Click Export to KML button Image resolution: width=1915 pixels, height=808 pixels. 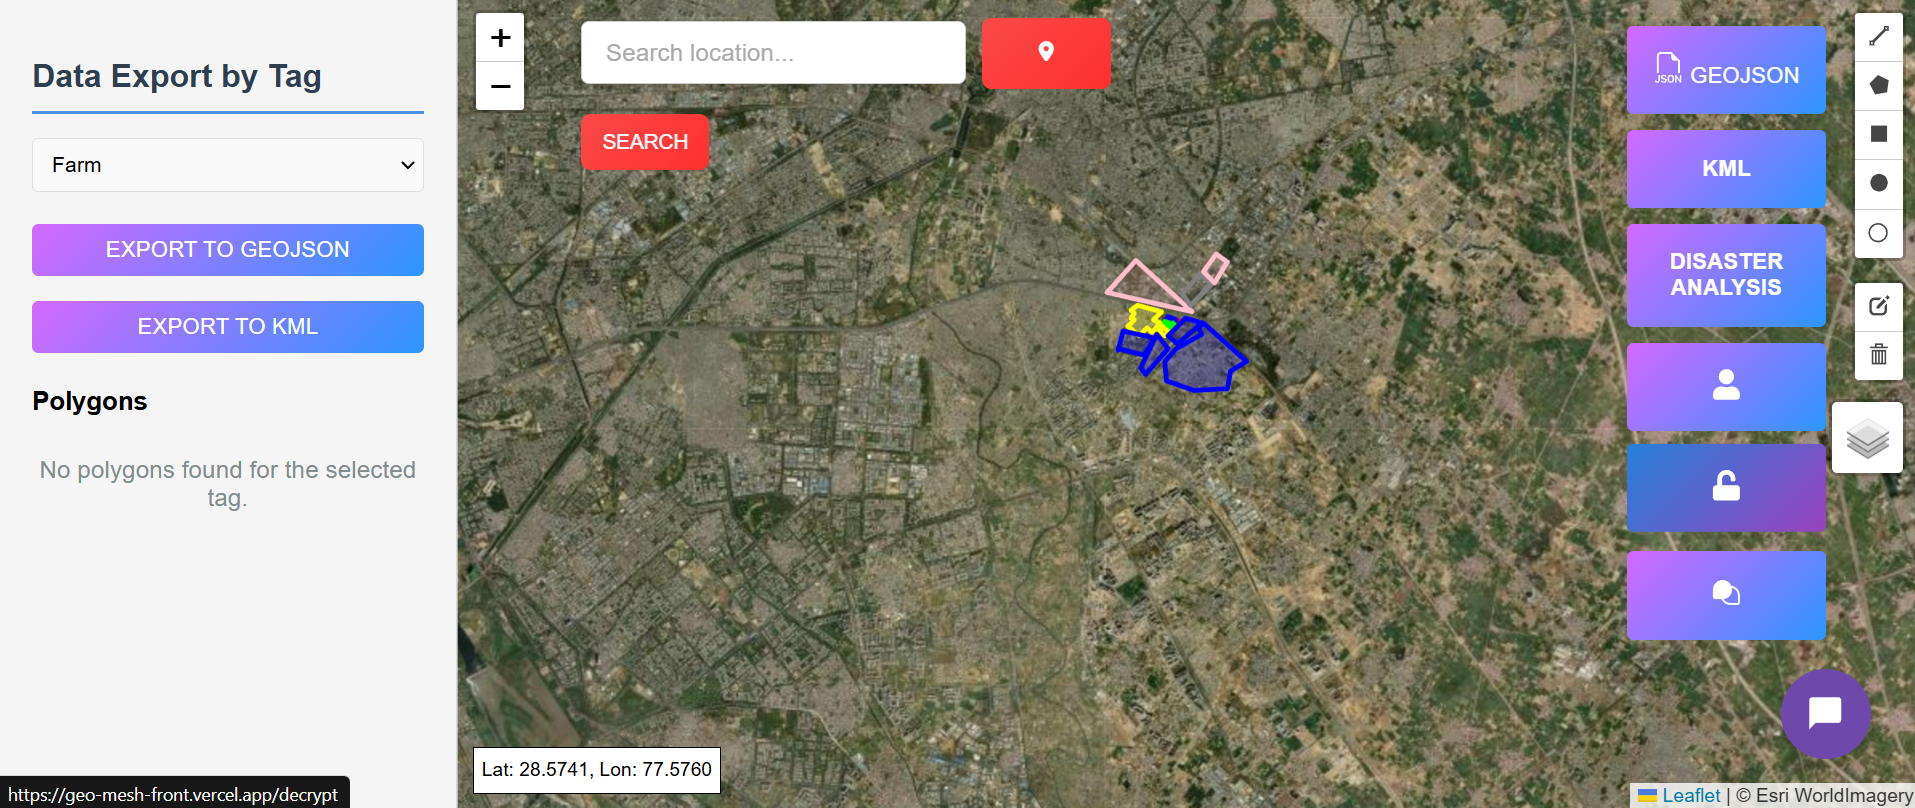click(228, 327)
